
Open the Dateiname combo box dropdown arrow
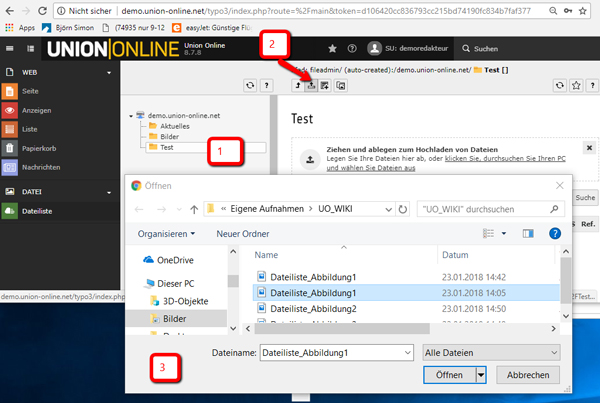[408, 352]
